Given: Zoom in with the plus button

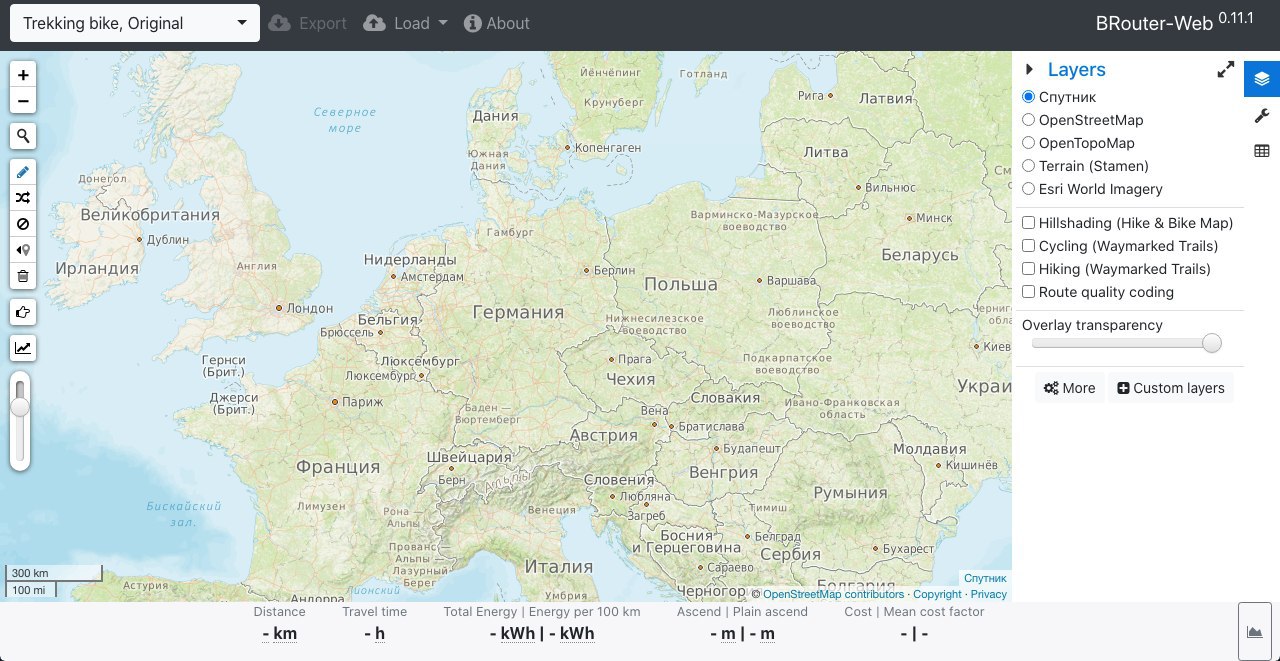Looking at the screenshot, I should [23, 75].
